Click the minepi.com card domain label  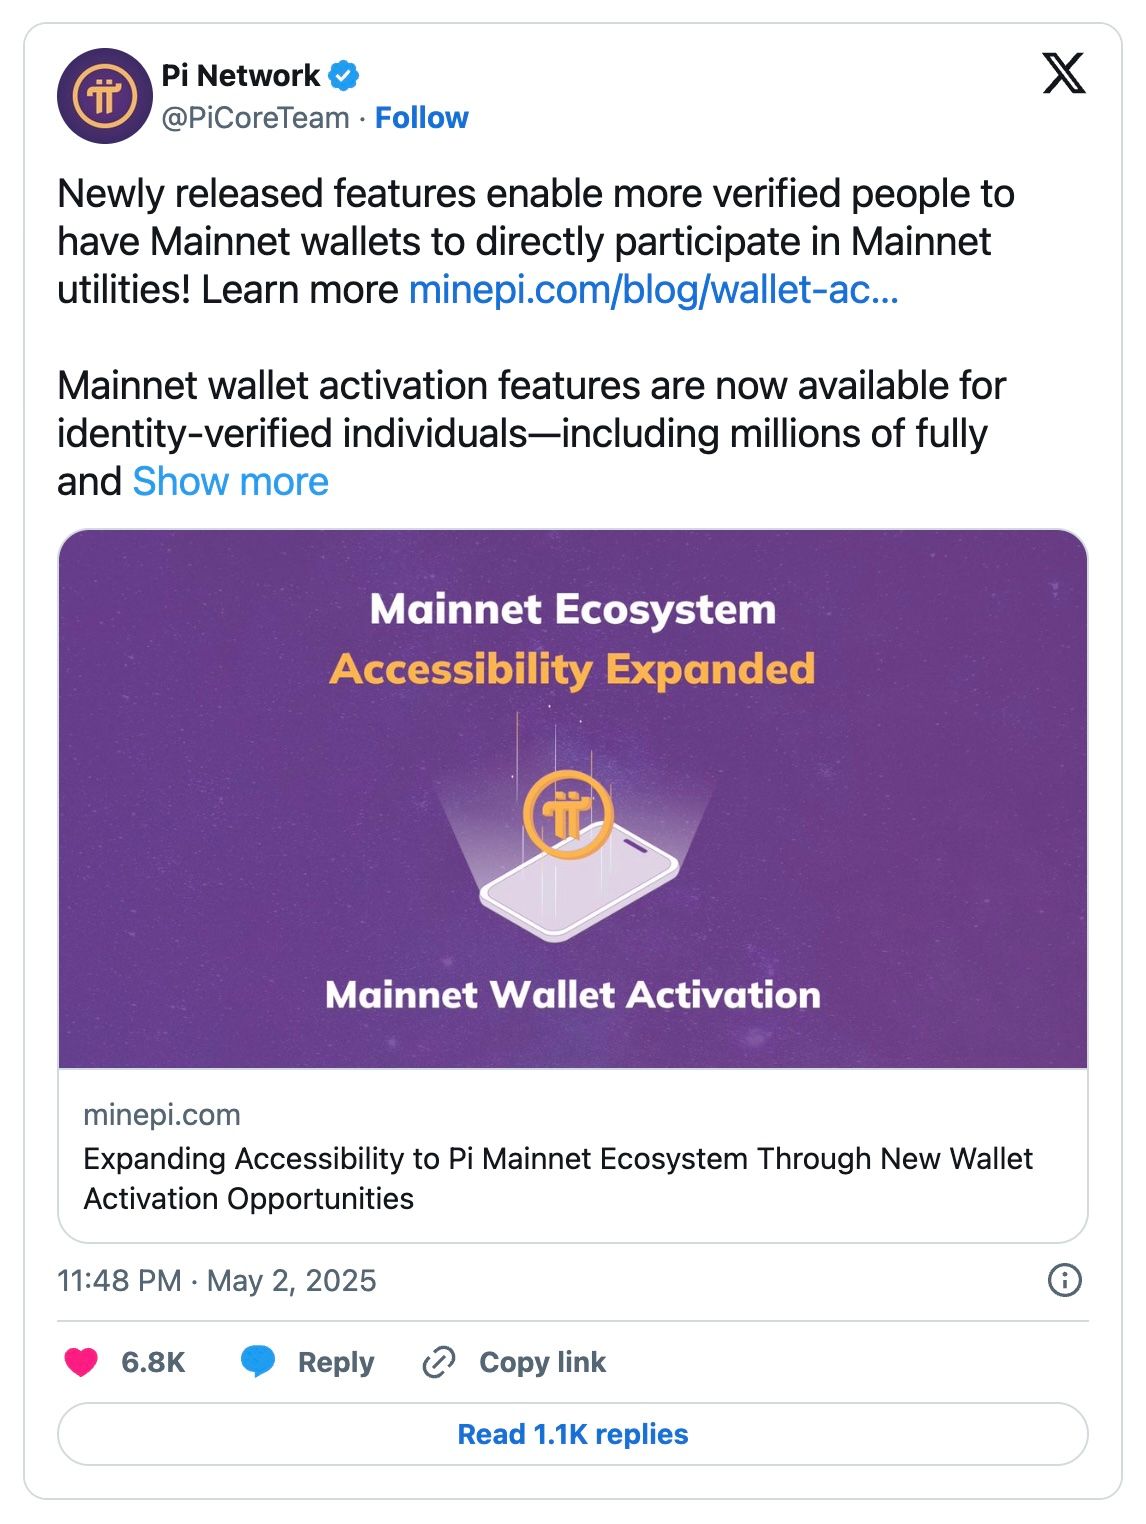tap(162, 1115)
